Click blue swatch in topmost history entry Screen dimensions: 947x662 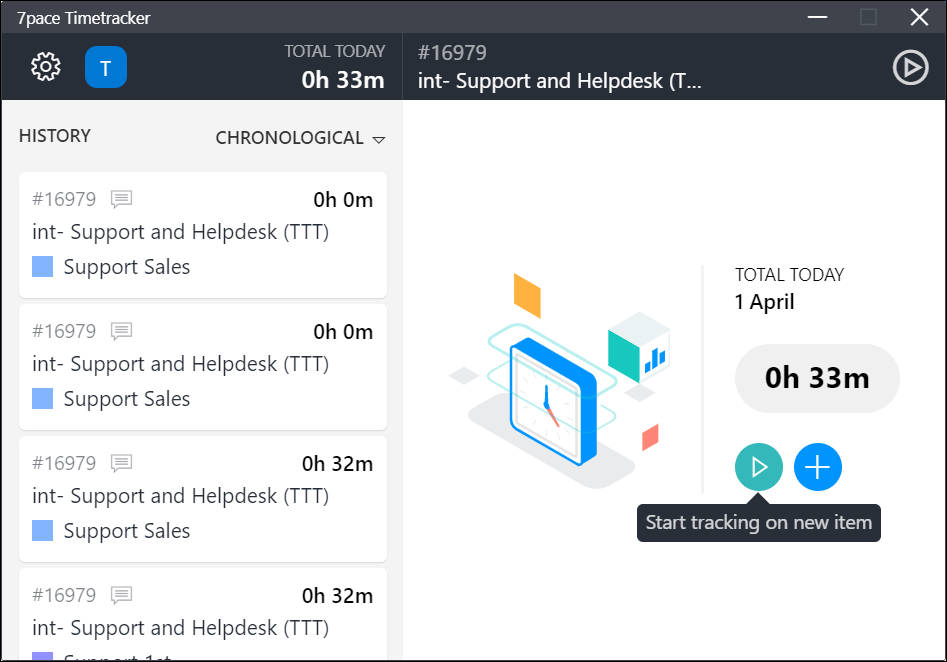(x=42, y=266)
